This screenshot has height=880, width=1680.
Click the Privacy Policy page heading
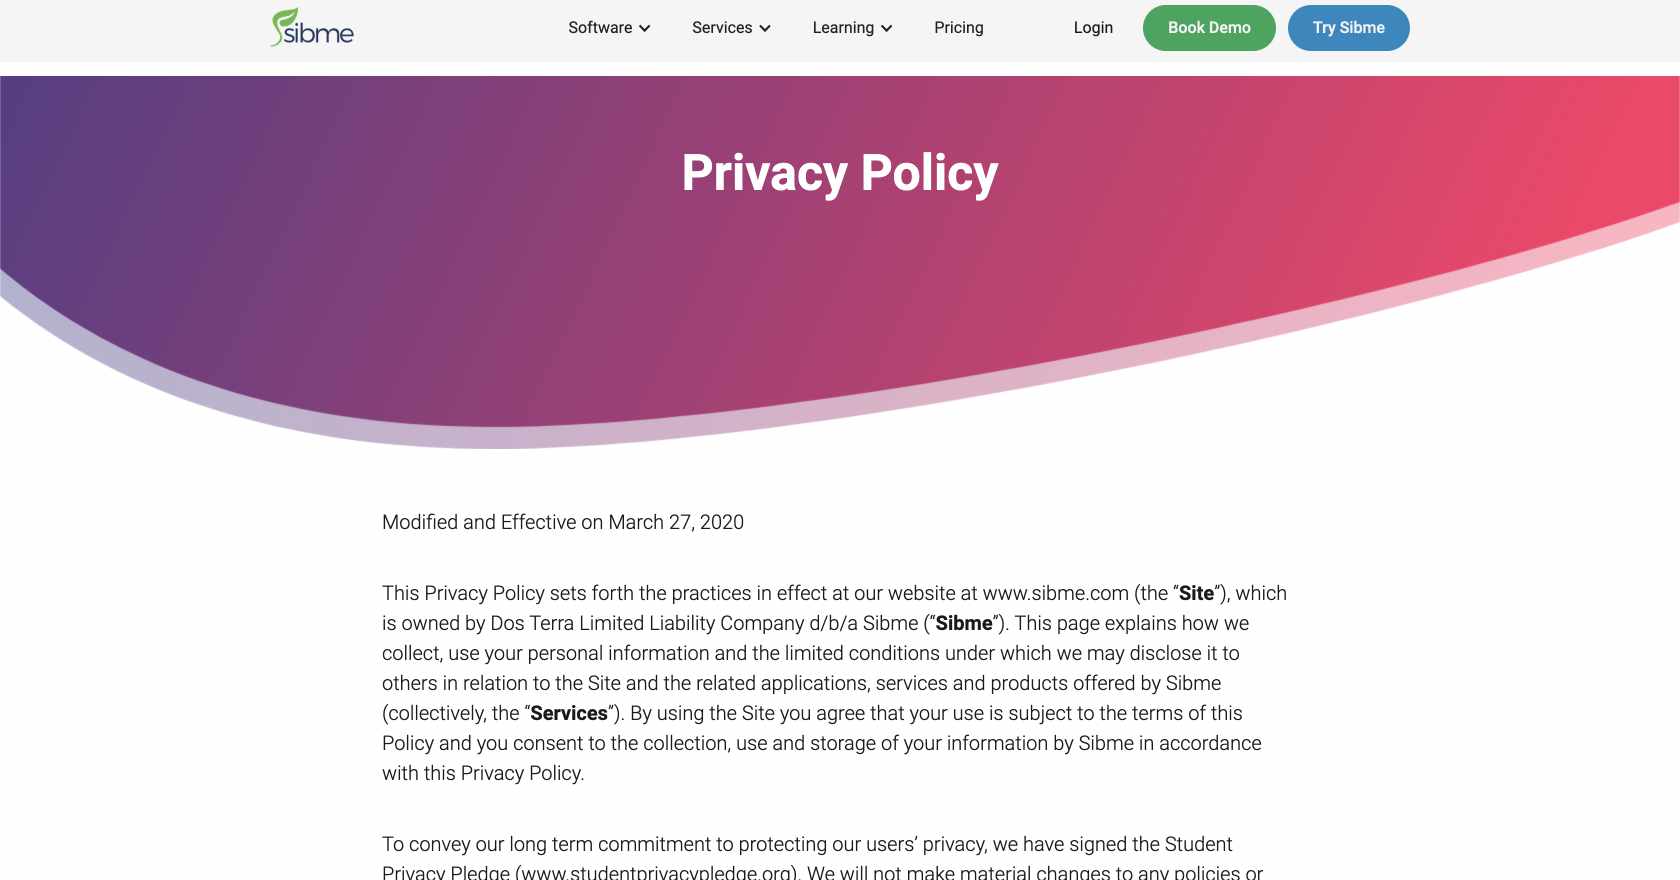[840, 174]
